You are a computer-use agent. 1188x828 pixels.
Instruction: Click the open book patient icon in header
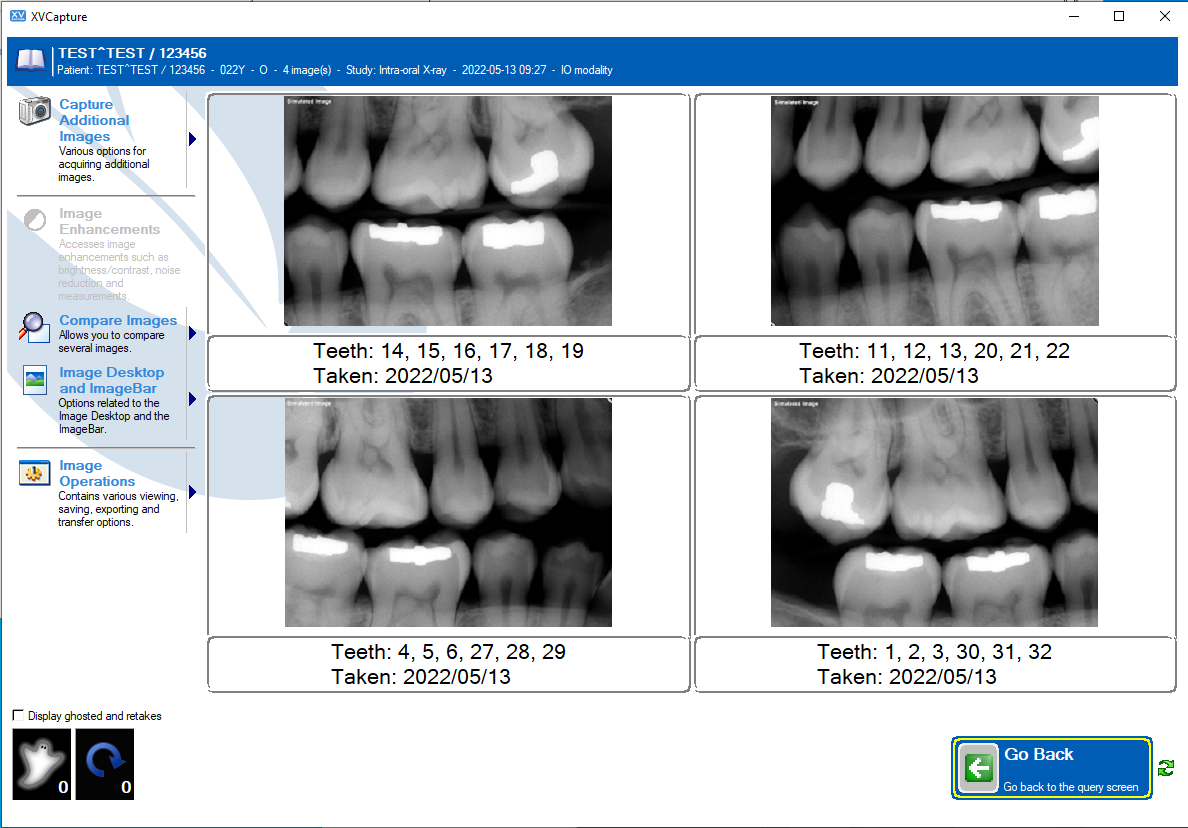[31, 61]
